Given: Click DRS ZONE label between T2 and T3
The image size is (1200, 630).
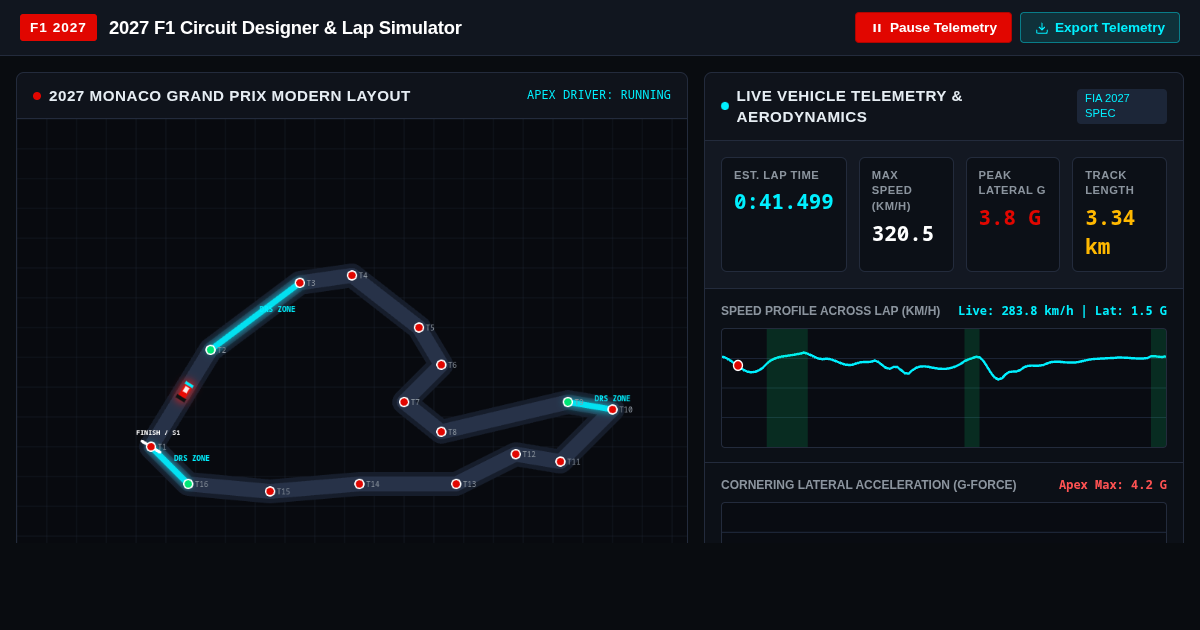Looking at the screenshot, I should [278, 309].
